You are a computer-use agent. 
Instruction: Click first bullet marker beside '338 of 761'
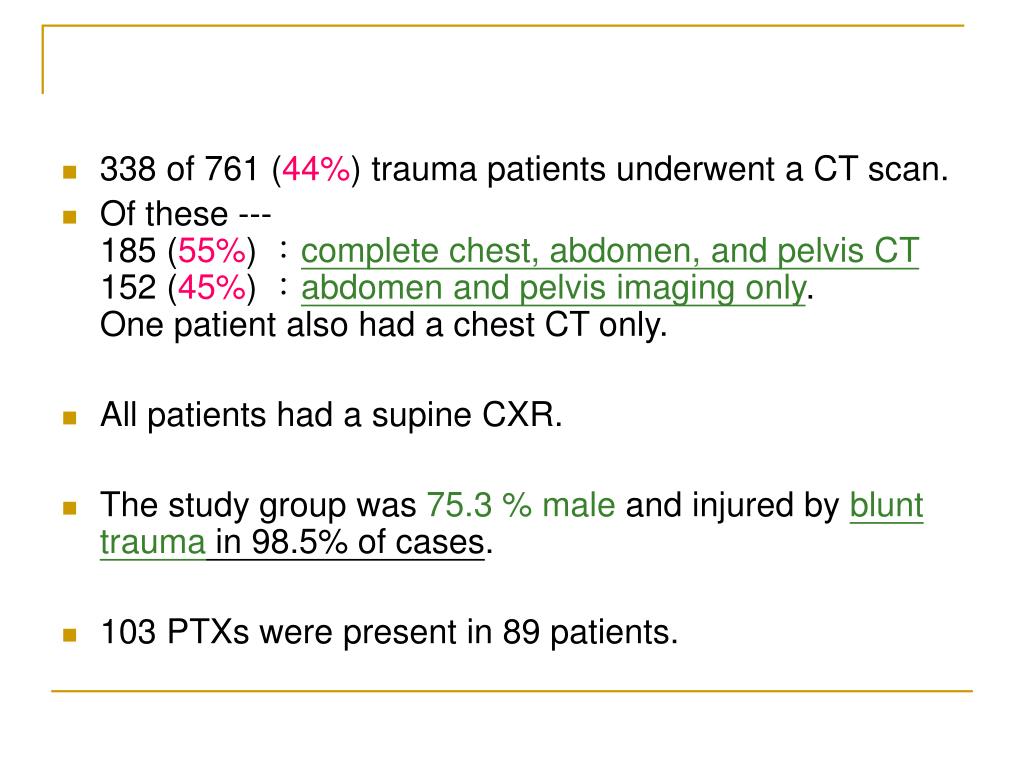[x=70, y=172]
